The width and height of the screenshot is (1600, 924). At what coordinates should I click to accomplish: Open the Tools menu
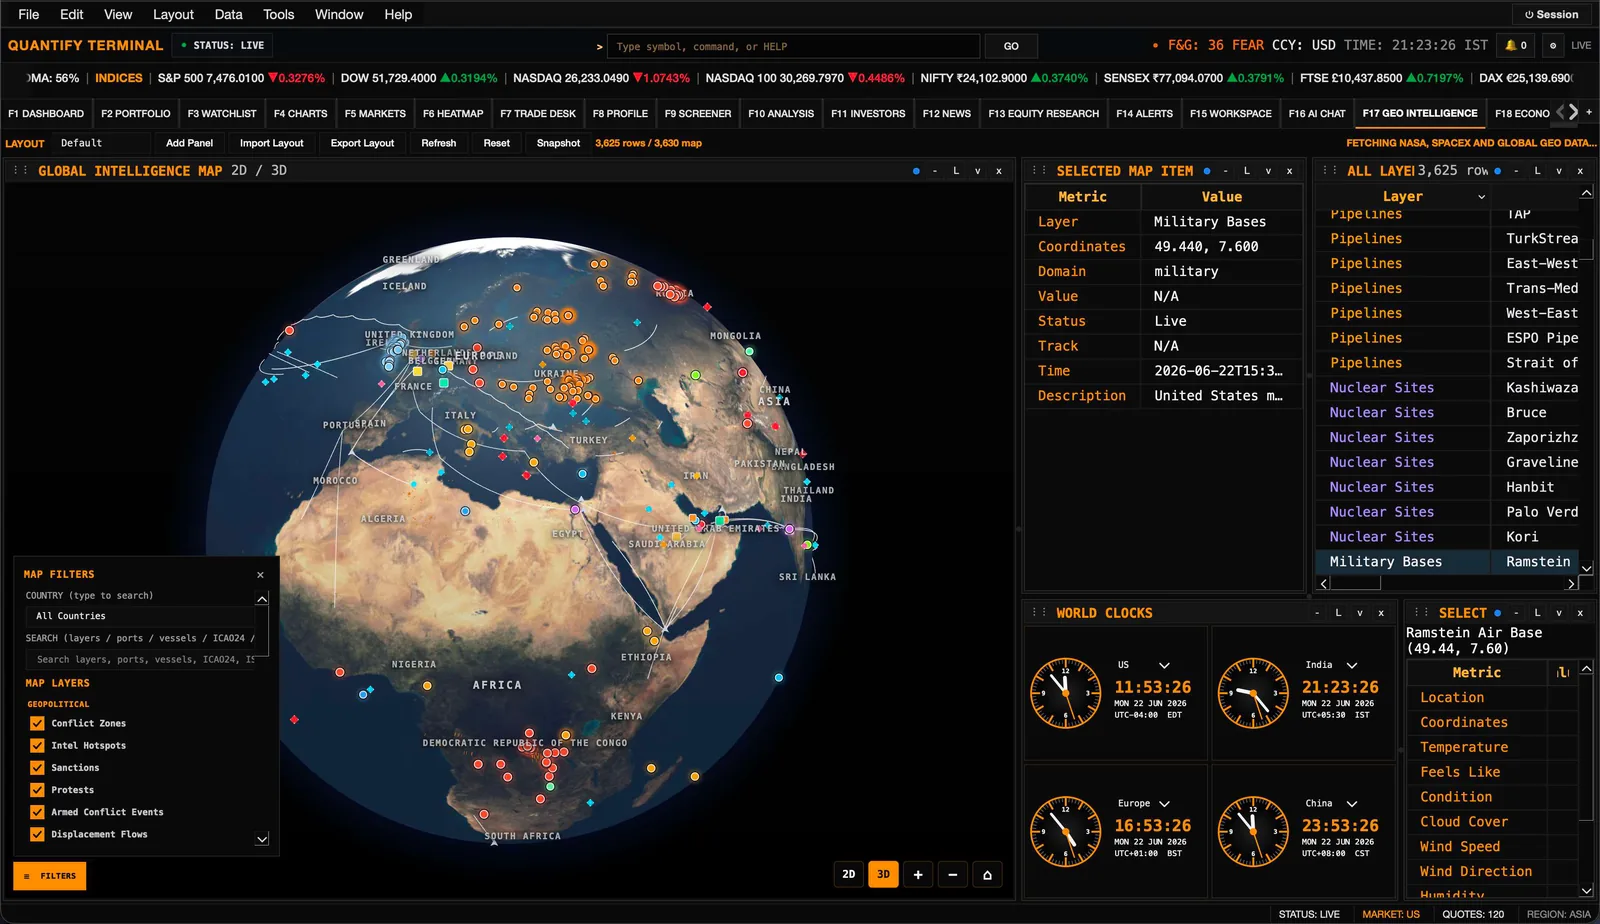pos(278,15)
